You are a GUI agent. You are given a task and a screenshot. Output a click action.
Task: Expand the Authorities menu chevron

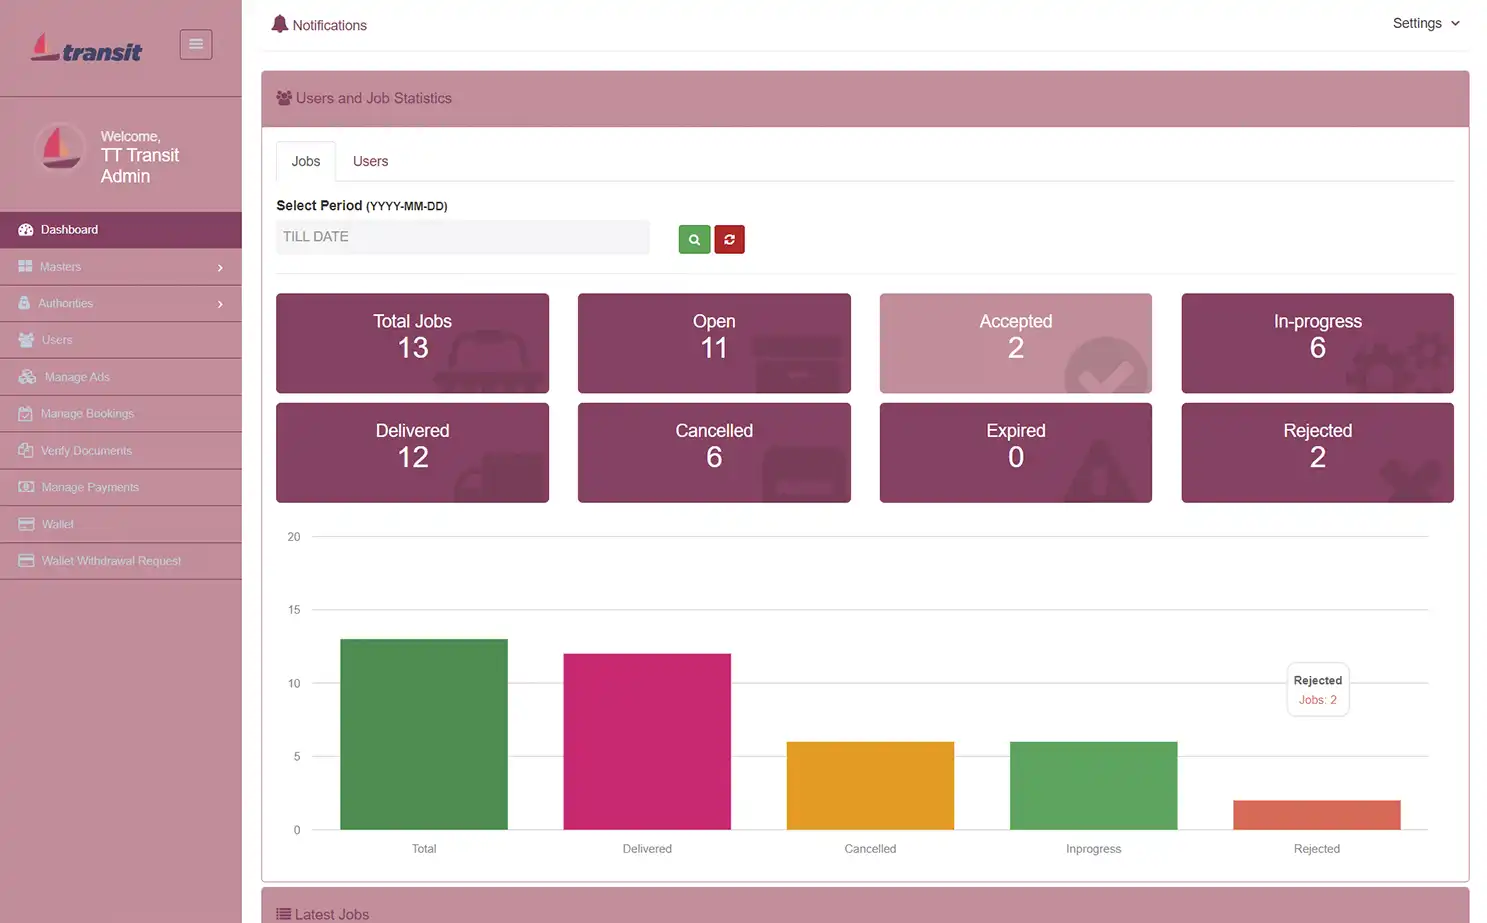[x=219, y=303]
